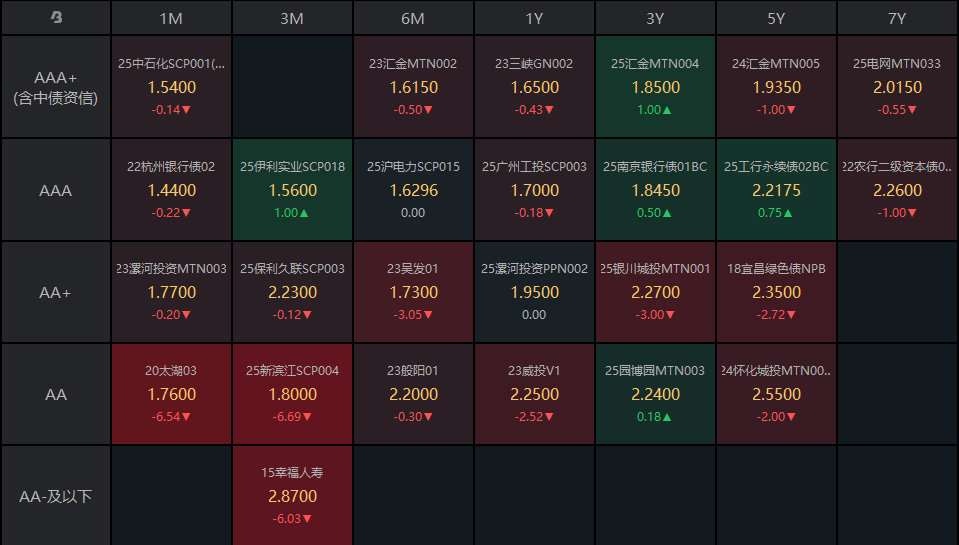Select the AAA+ (含中债资信) rating row header
959x545 pixels.
[56, 87]
